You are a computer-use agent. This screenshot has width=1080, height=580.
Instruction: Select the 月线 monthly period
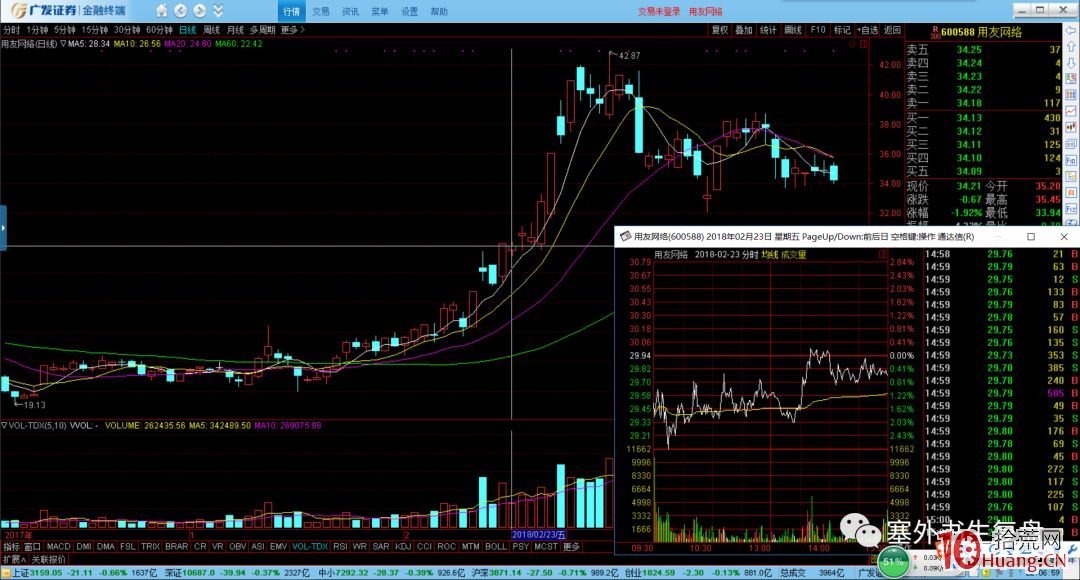coord(235,30)
